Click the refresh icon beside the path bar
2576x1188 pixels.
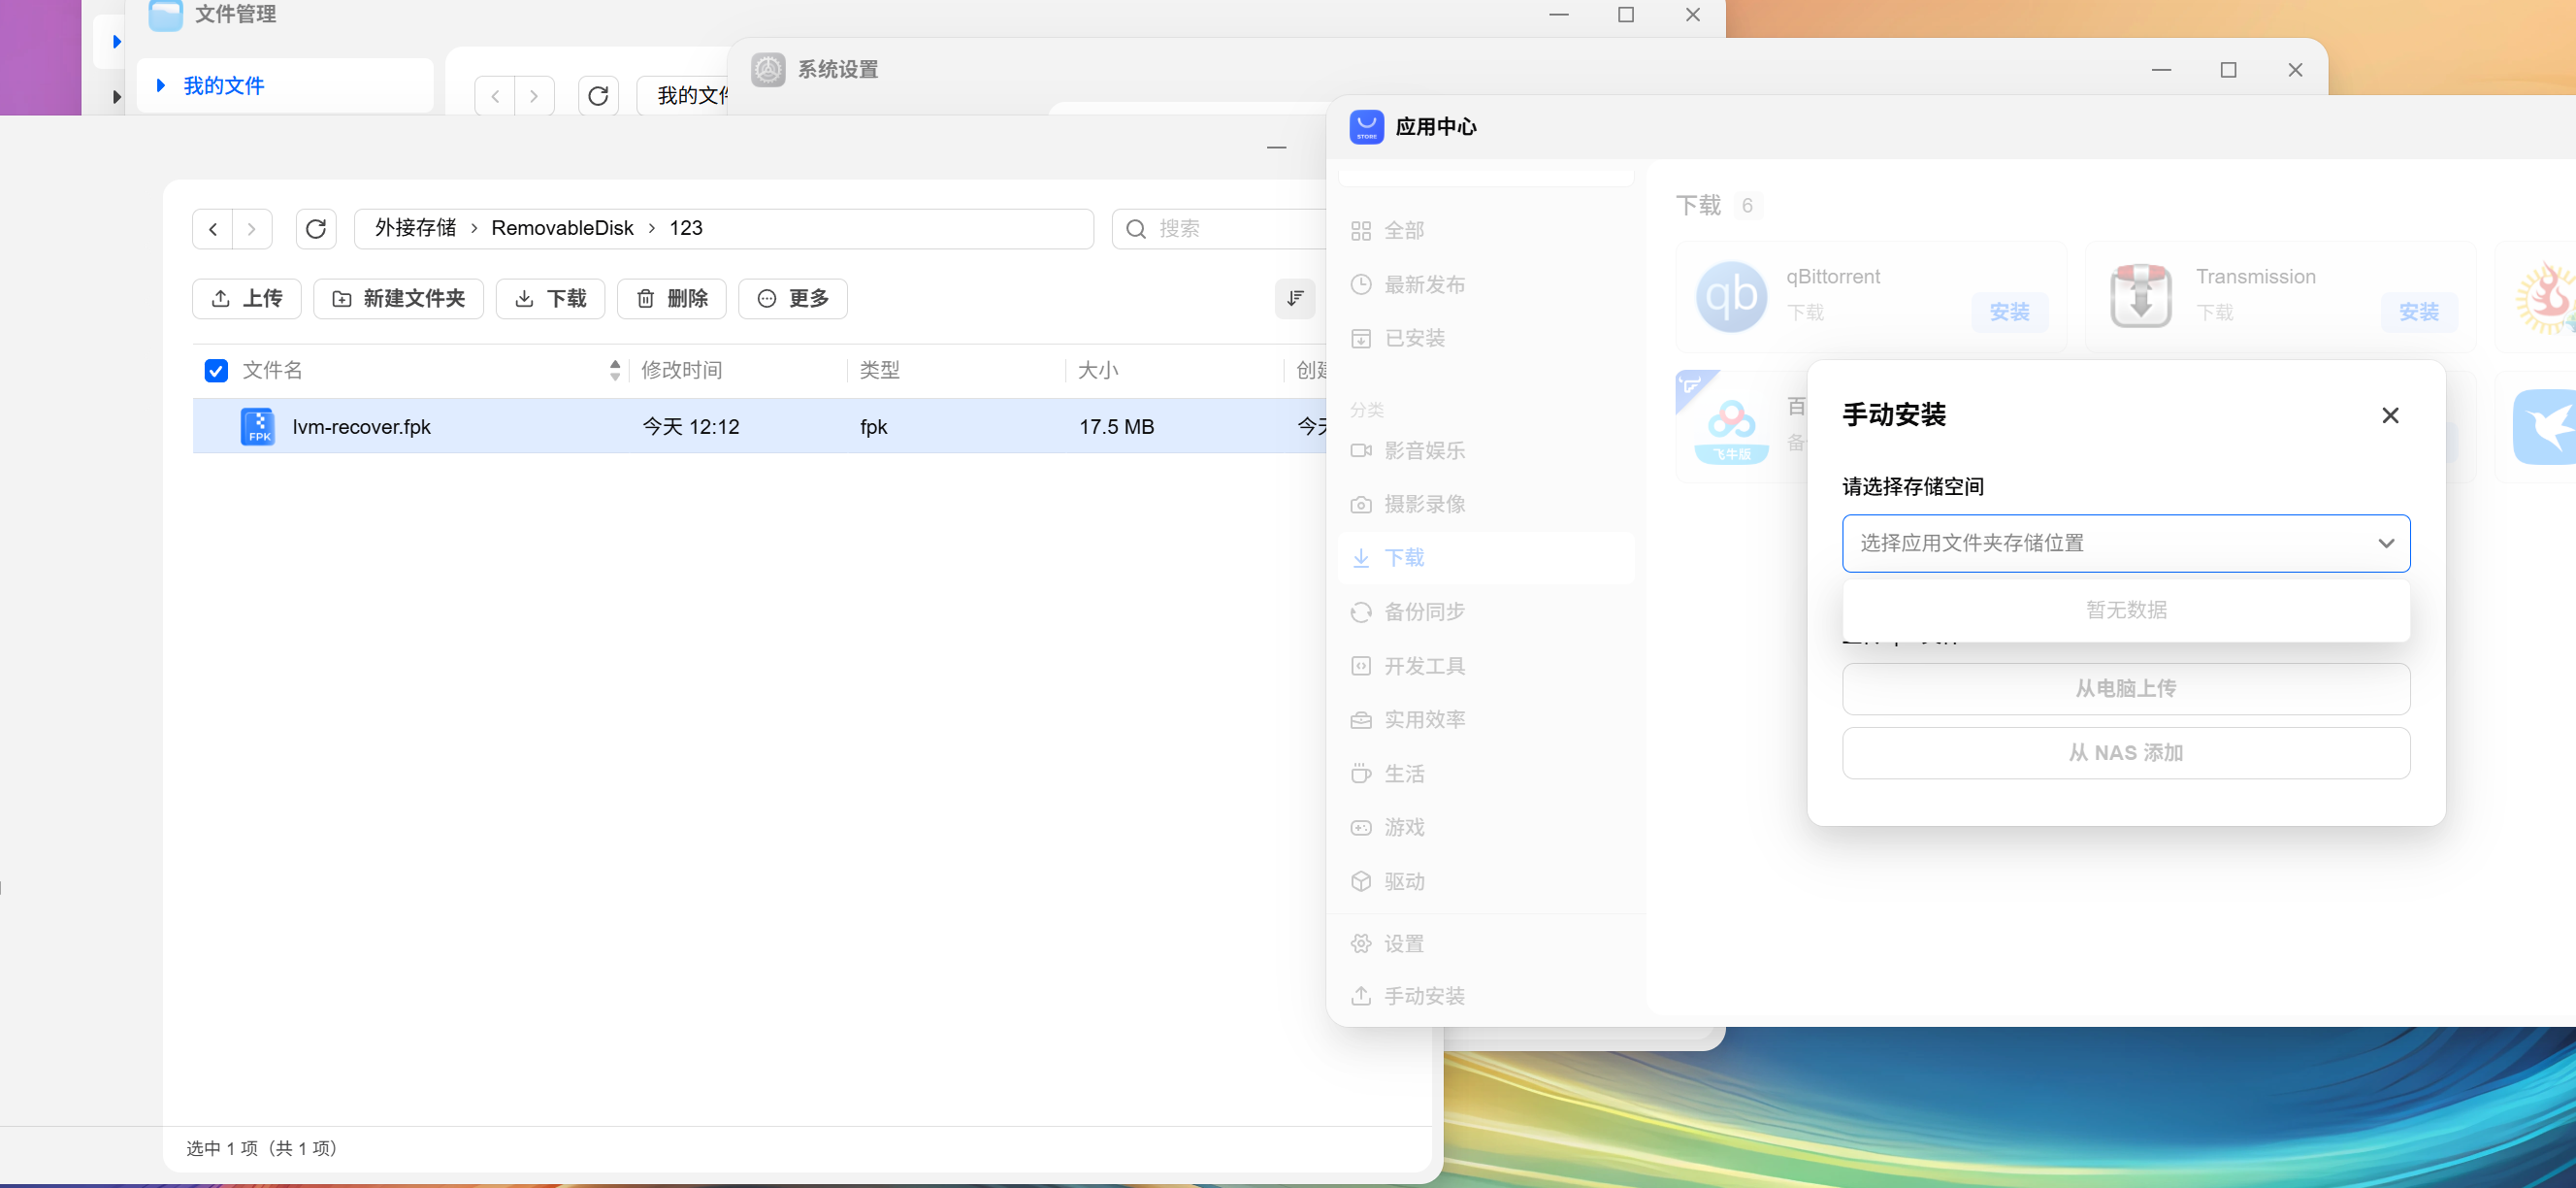(316, 229)
